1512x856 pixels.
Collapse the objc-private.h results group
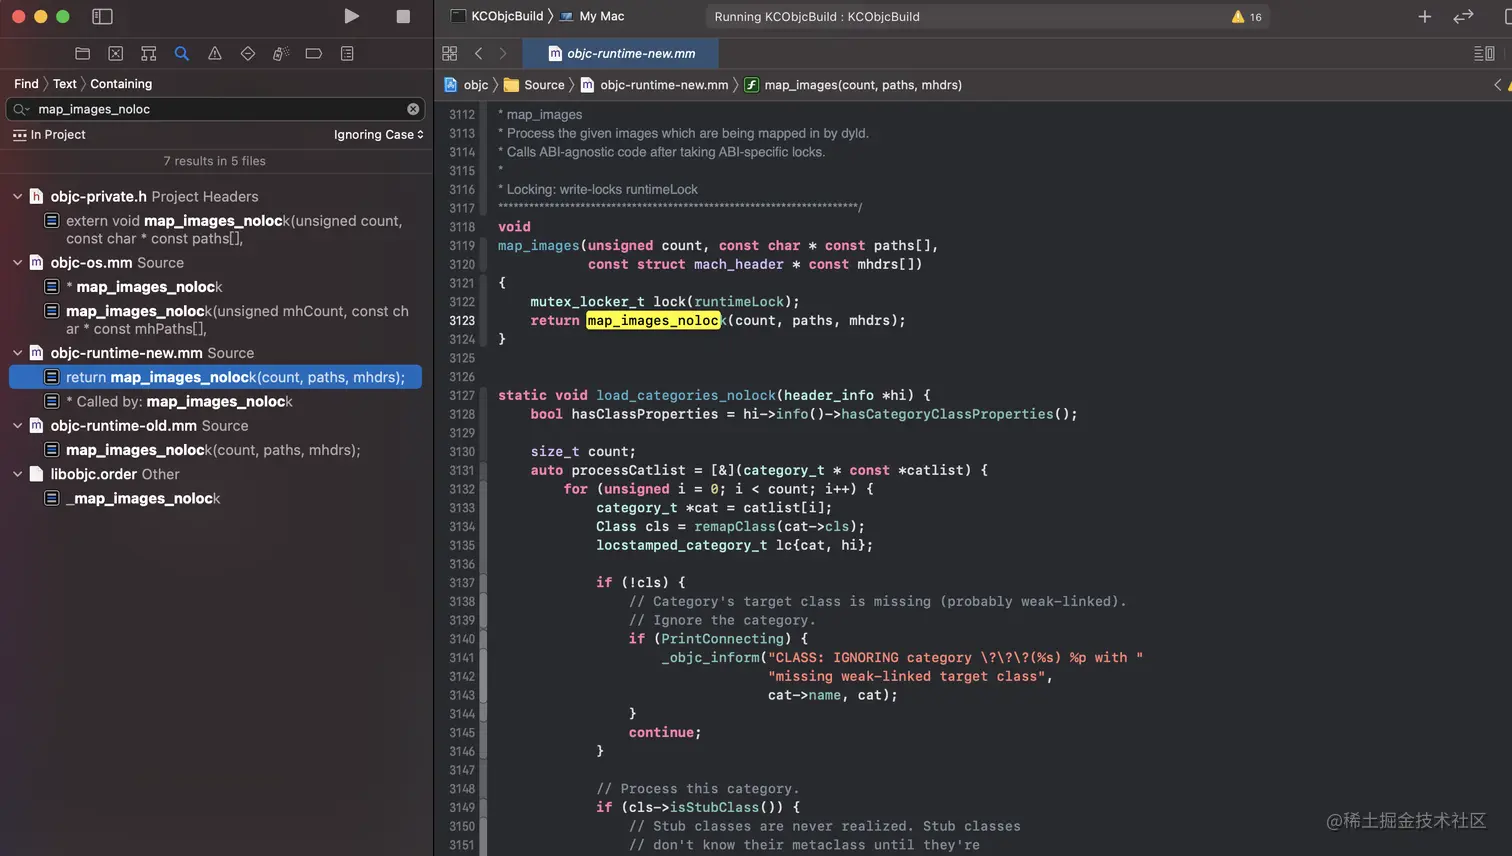pos(17,196)
